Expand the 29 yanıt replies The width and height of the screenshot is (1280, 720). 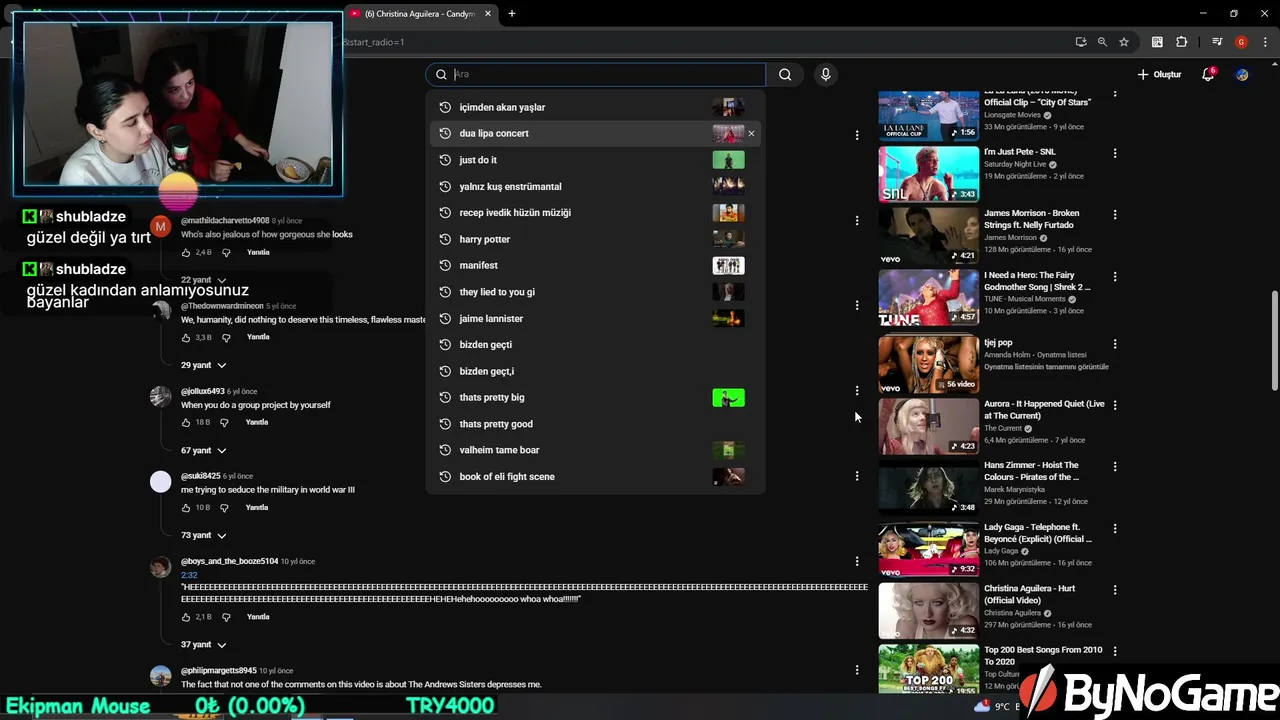pyautogui.click(x=203, y=365)
